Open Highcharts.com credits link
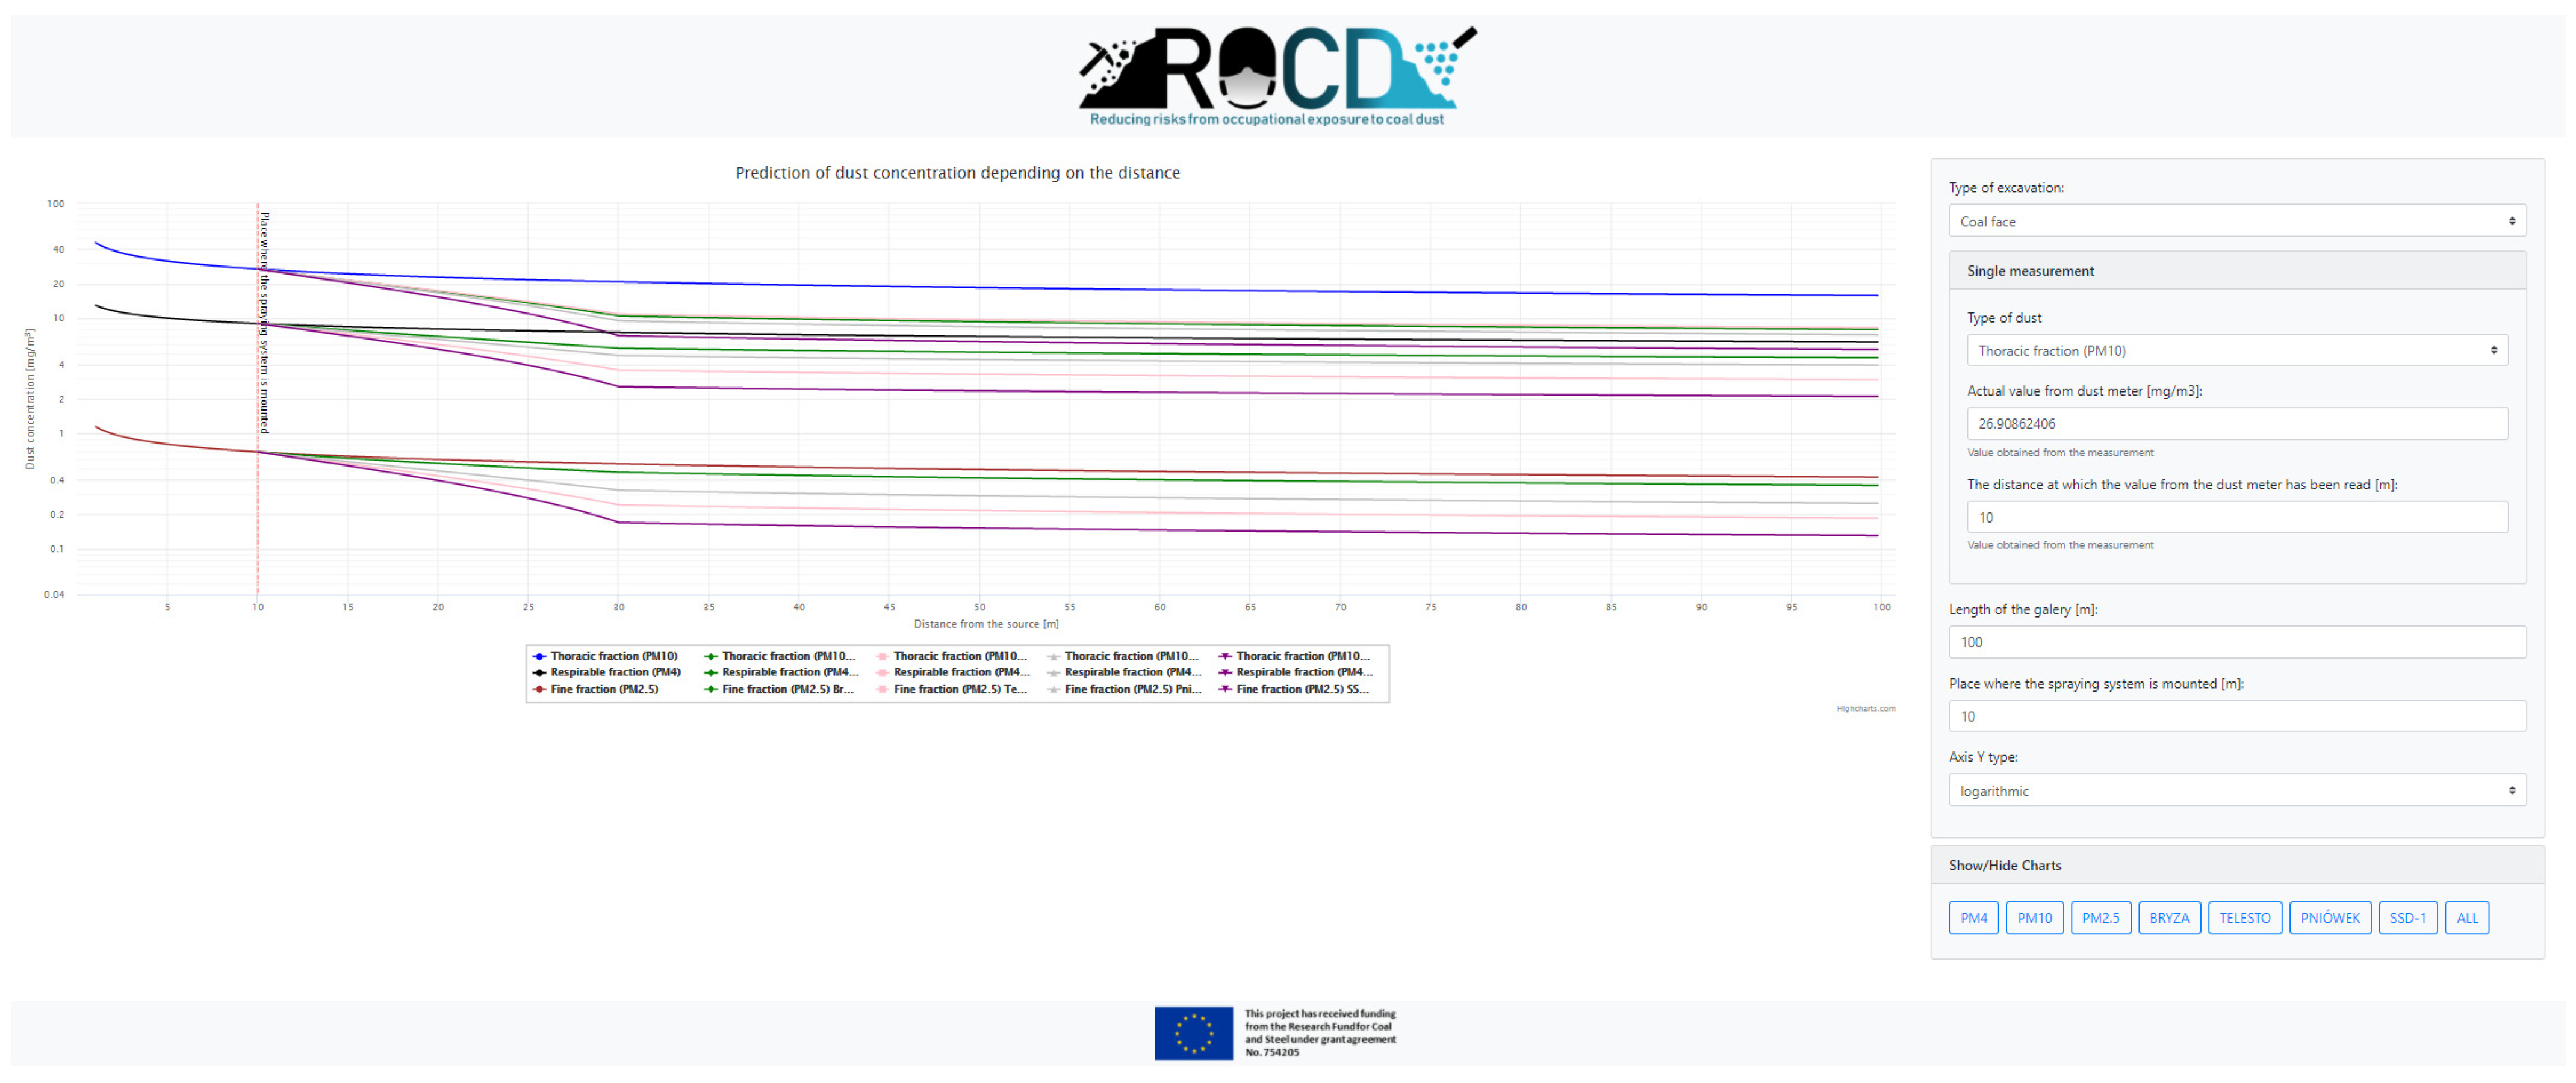Image resolution: width=2576 pixels, height=1083 pixels. [x=1865, y=708]
